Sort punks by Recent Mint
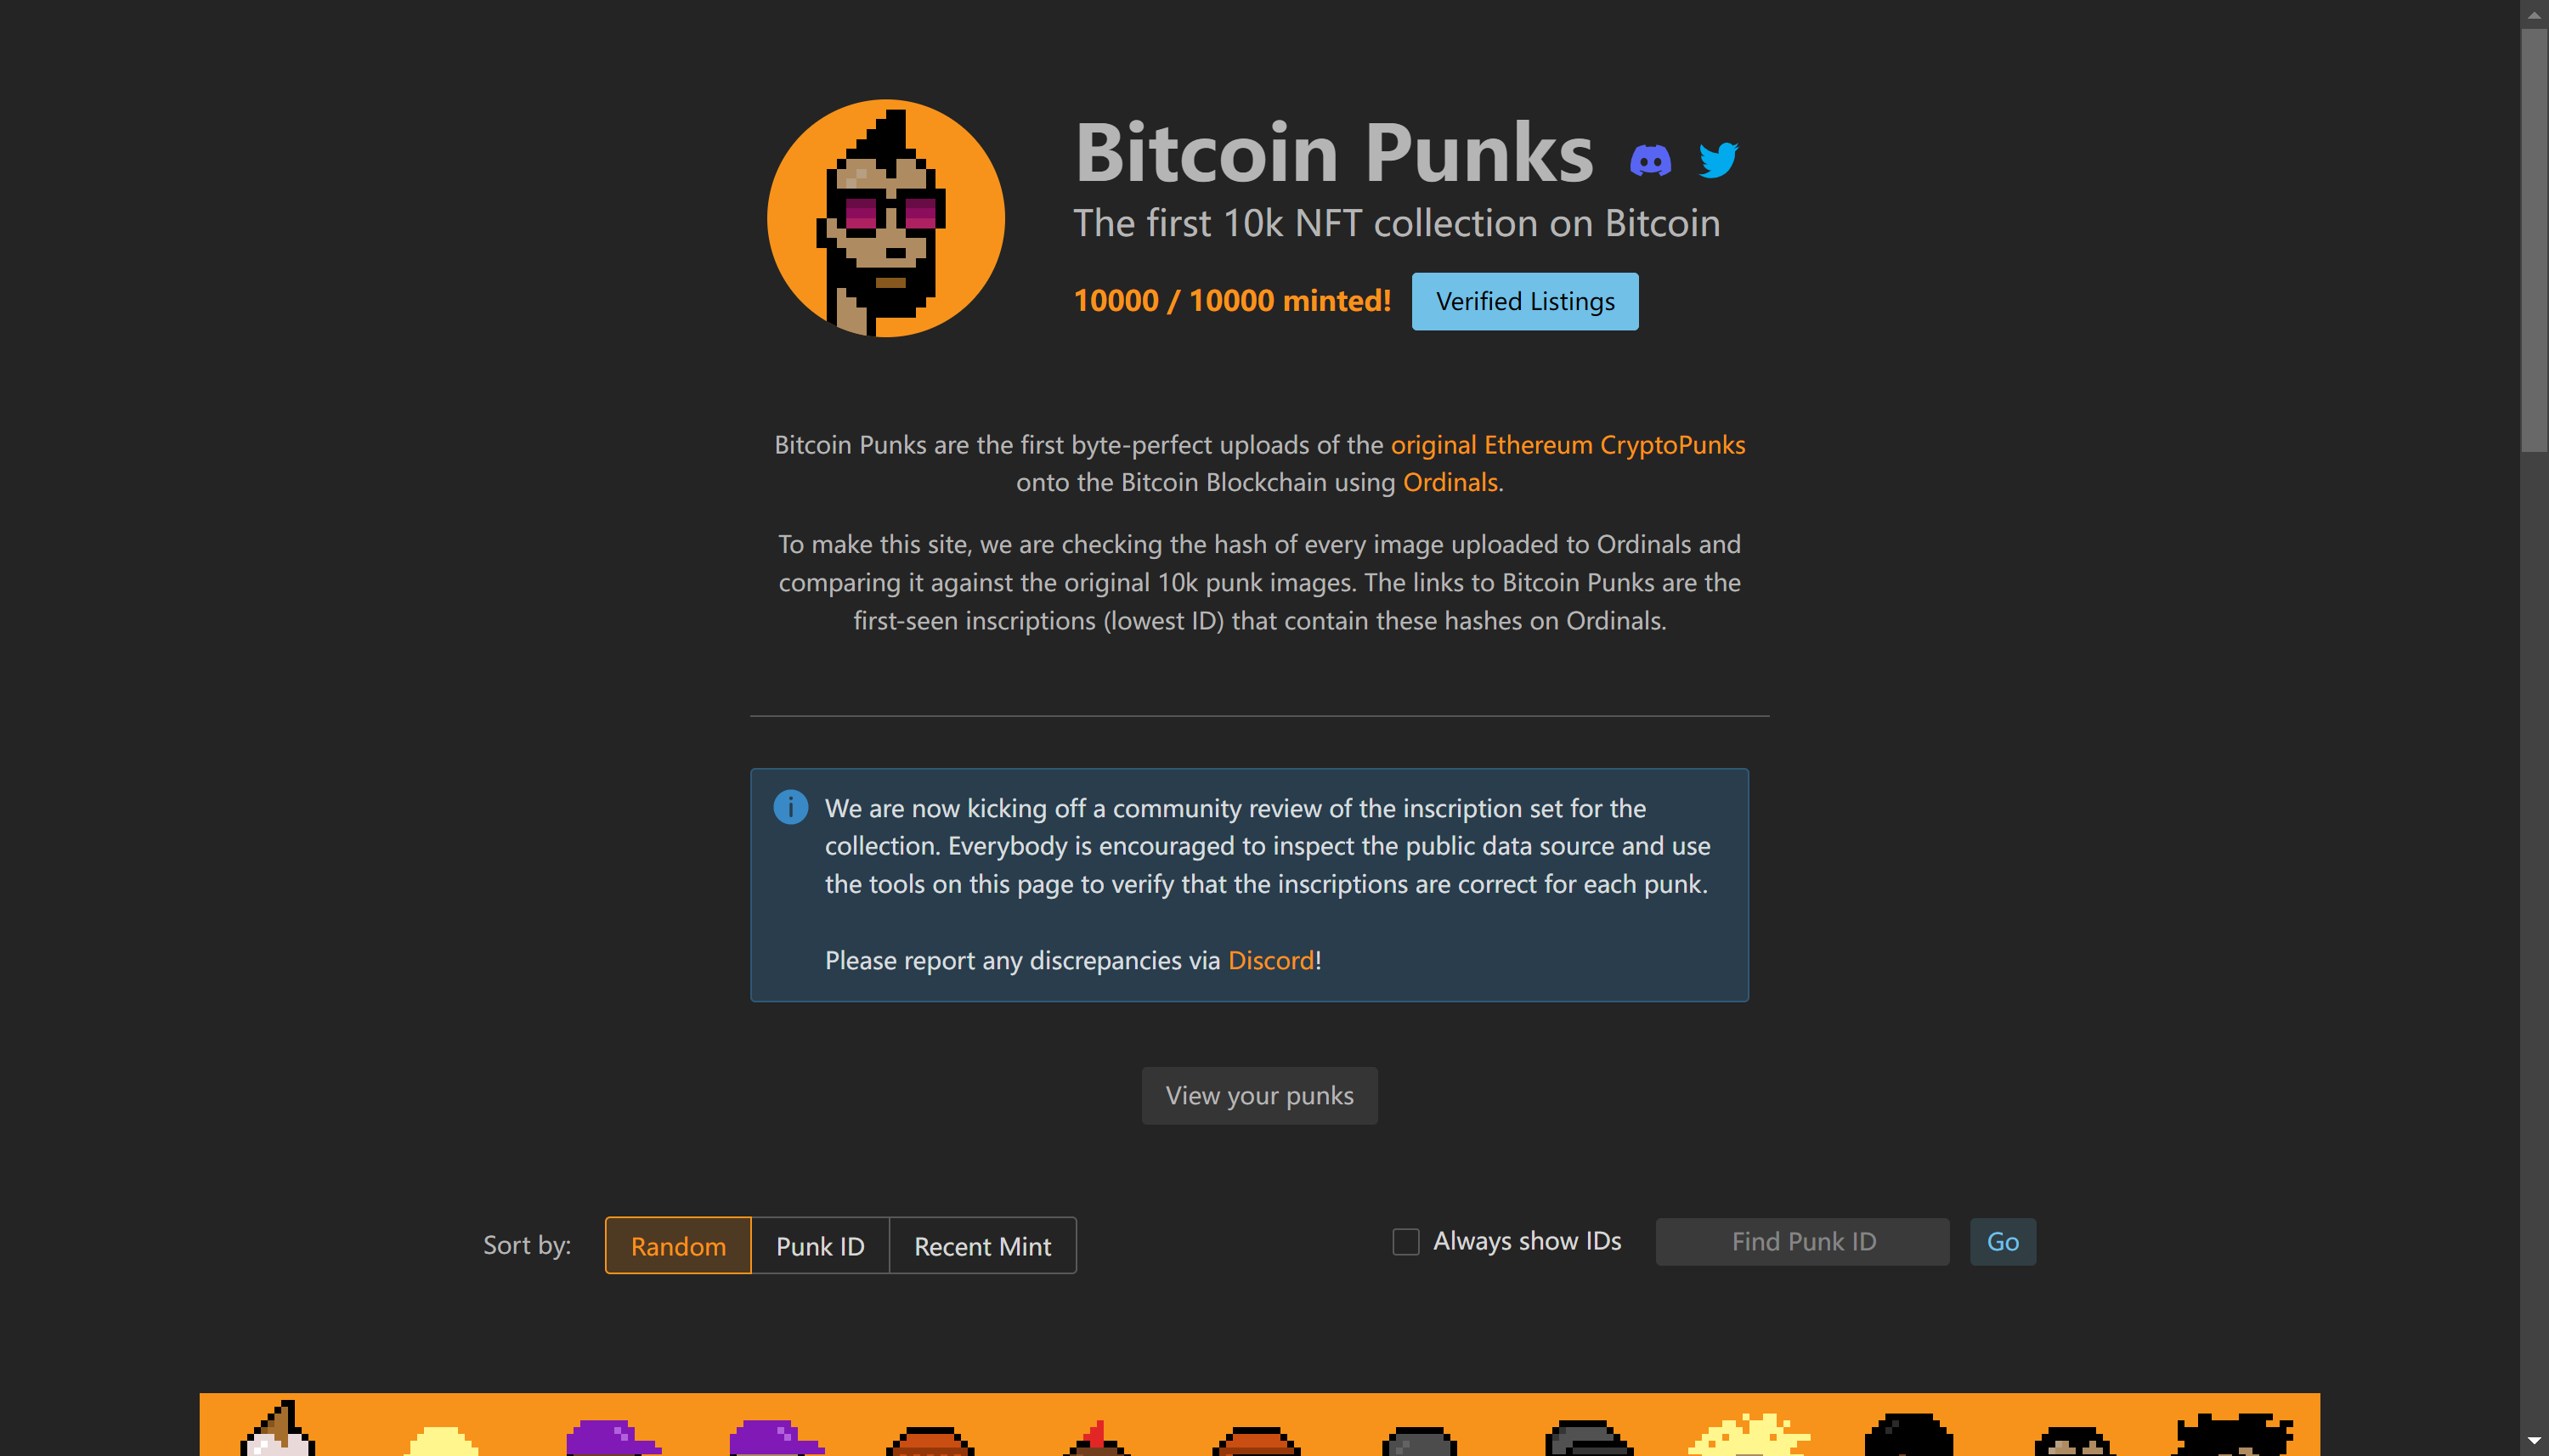 tap(982, 1246)
